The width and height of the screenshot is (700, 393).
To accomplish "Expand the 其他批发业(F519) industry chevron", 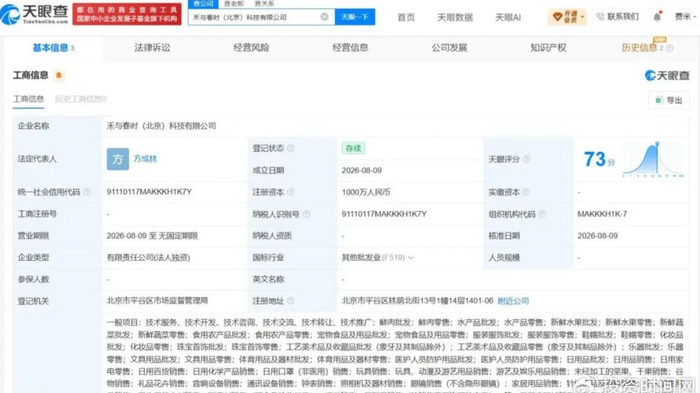I will tap(411, 258).
